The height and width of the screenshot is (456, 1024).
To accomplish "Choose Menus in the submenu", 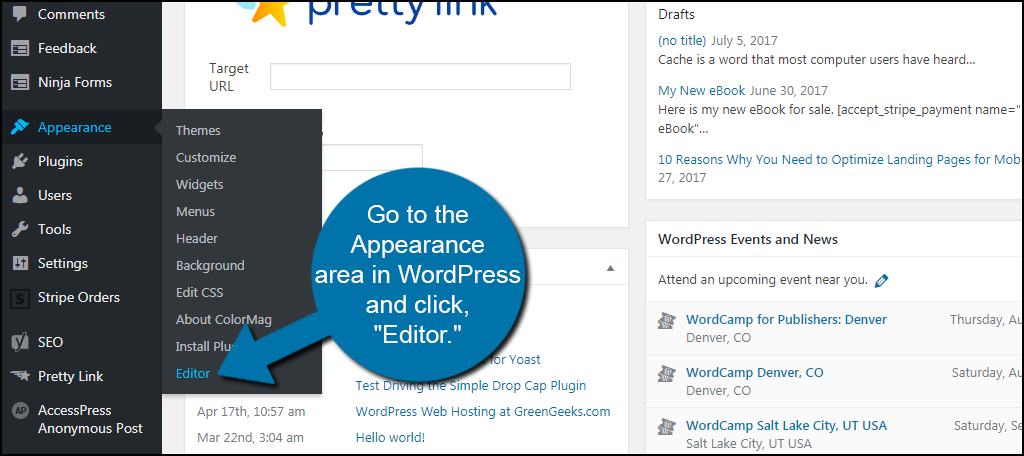I will pos(195,212).
